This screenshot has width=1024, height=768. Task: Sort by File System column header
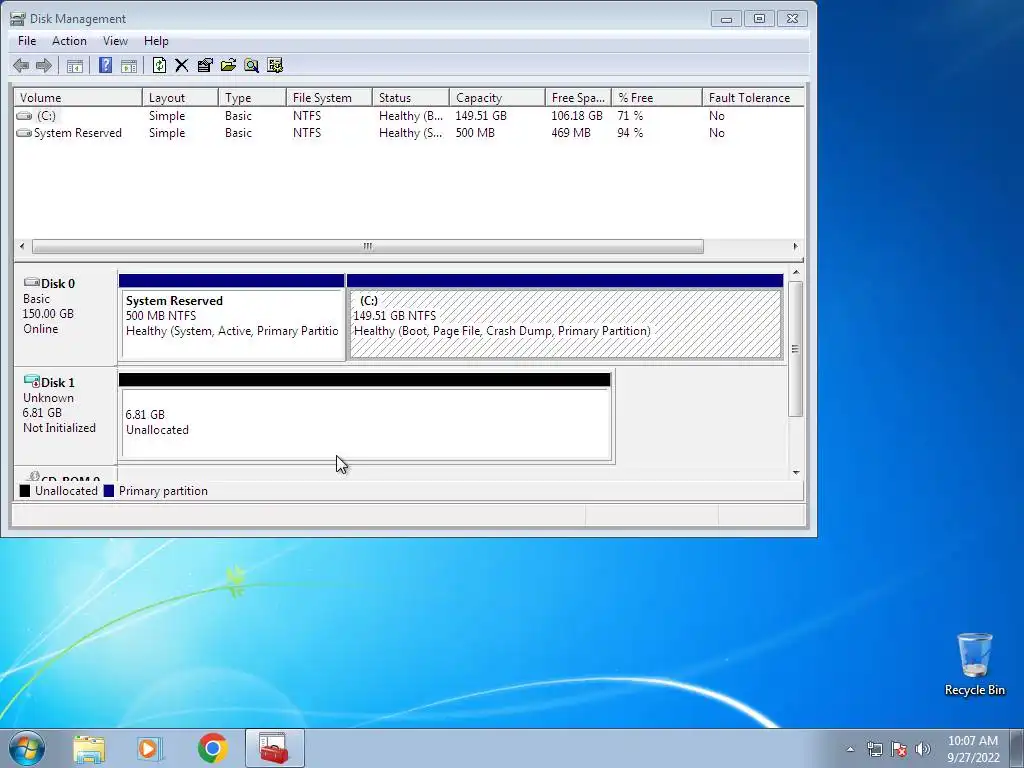pos(329,97)
